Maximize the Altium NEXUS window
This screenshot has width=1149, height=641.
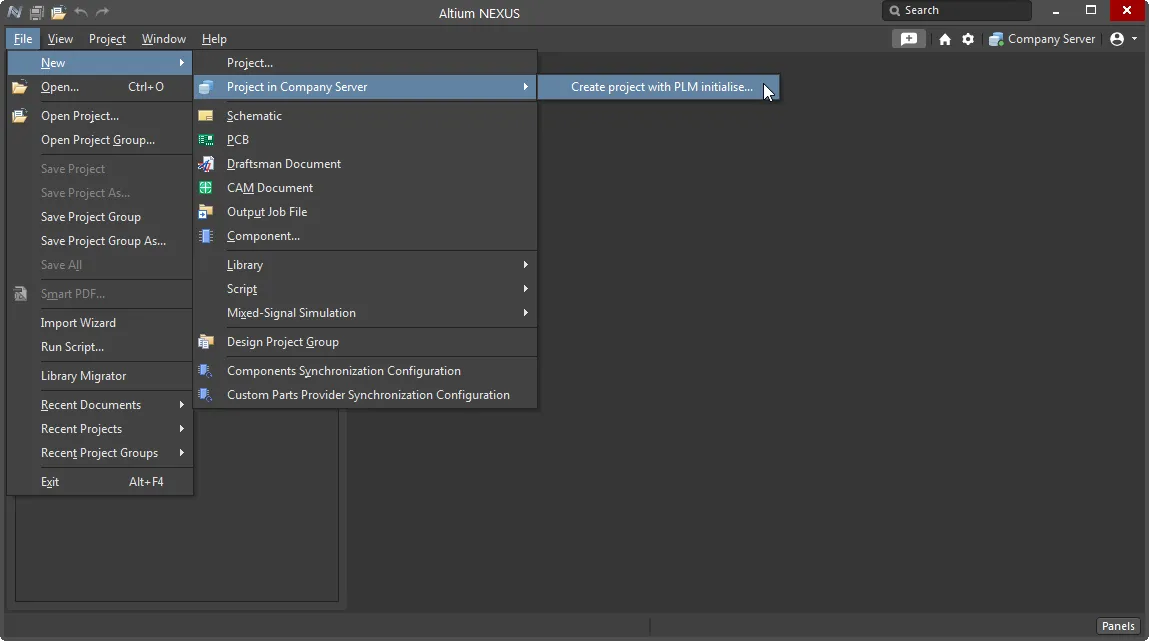click(x=1091, y=10)
